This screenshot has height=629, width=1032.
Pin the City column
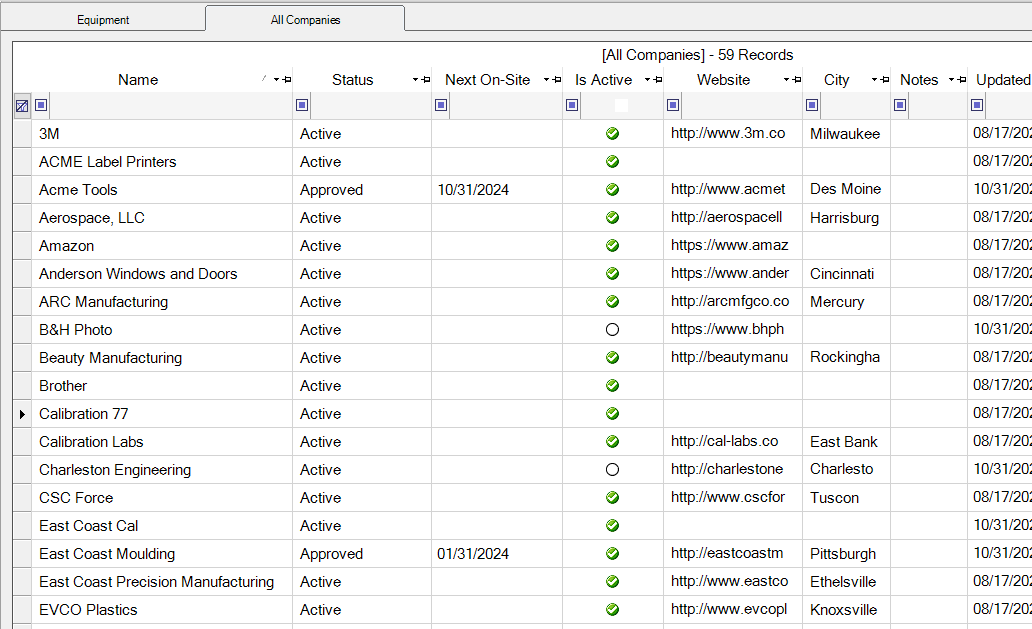[885, 80]
